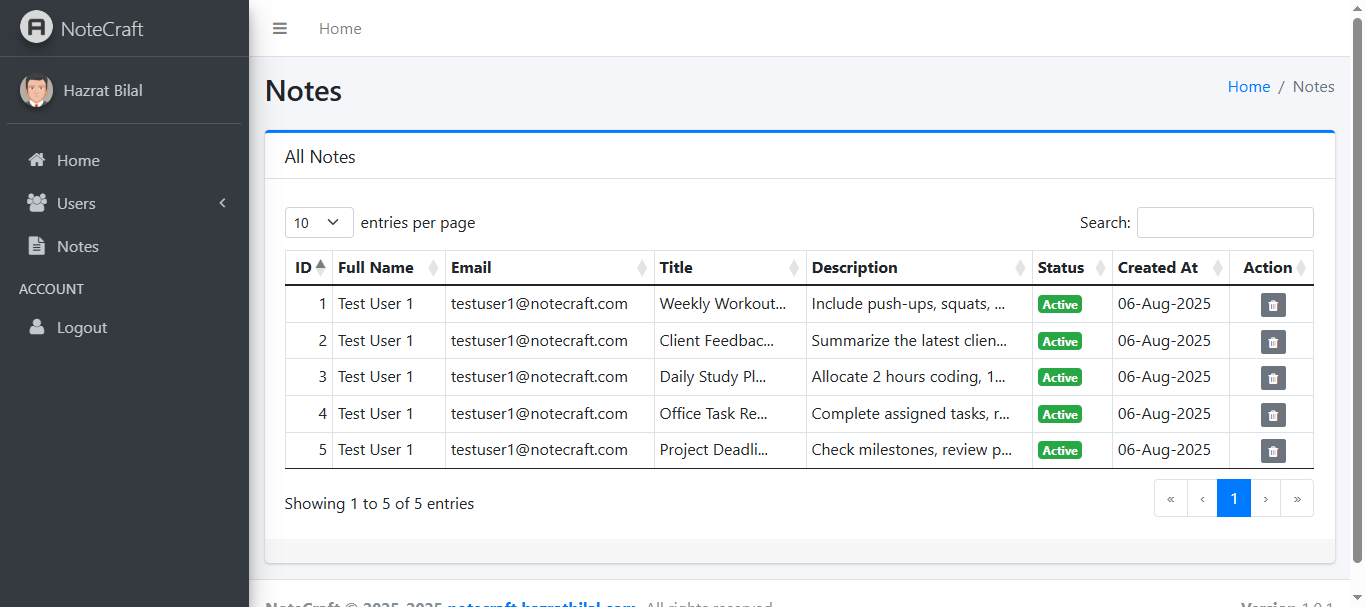Click the Active badge for Project Deadline note

[x=1060, y=451]
